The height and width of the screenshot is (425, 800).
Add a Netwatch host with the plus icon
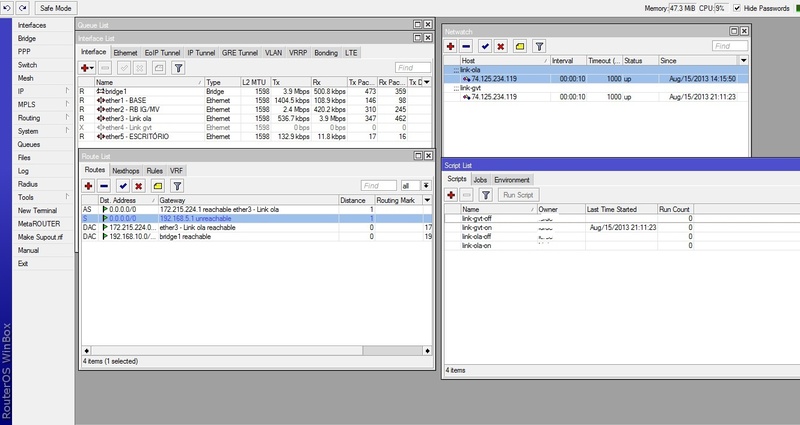tap(452, 45)
